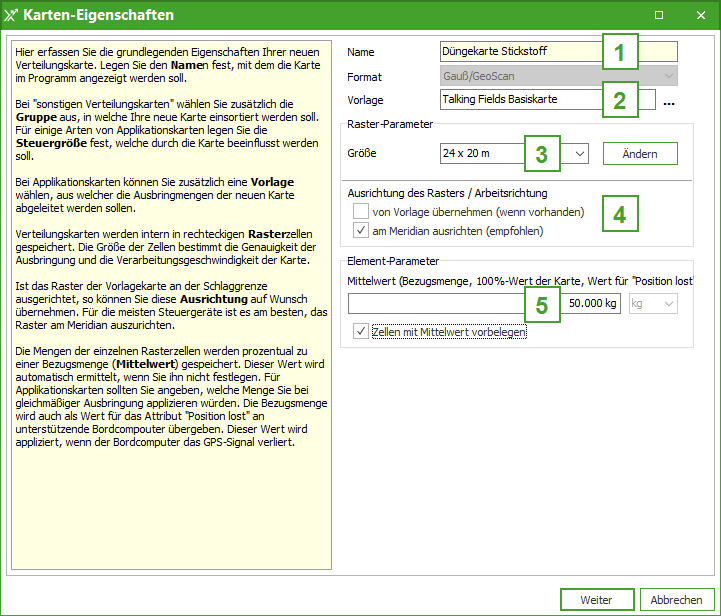Click the green number 2 marker
This screenshot has height=616, width=721.
tap(620, 100)
